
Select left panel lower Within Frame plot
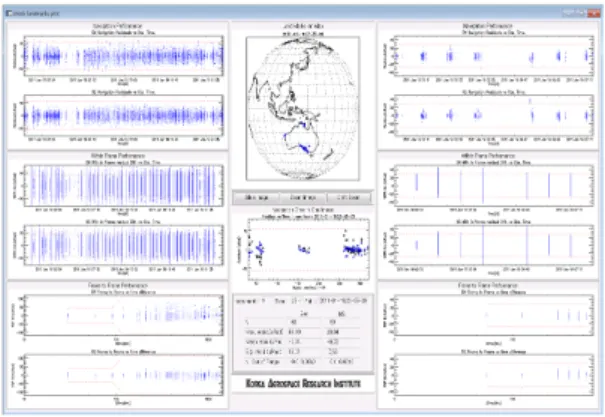[x=123, y=245]
